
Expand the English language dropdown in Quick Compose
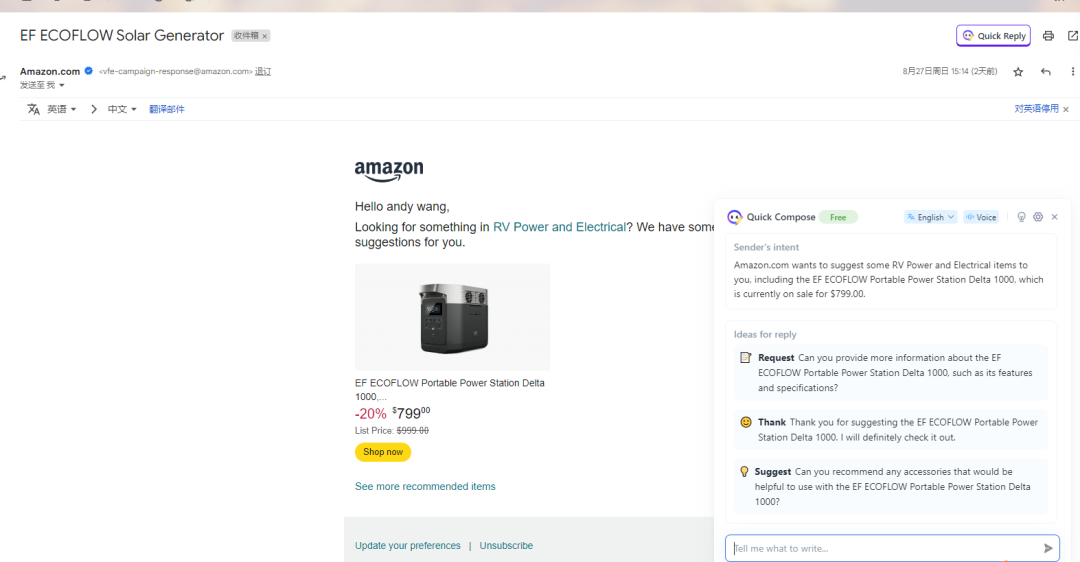(930, 217)
